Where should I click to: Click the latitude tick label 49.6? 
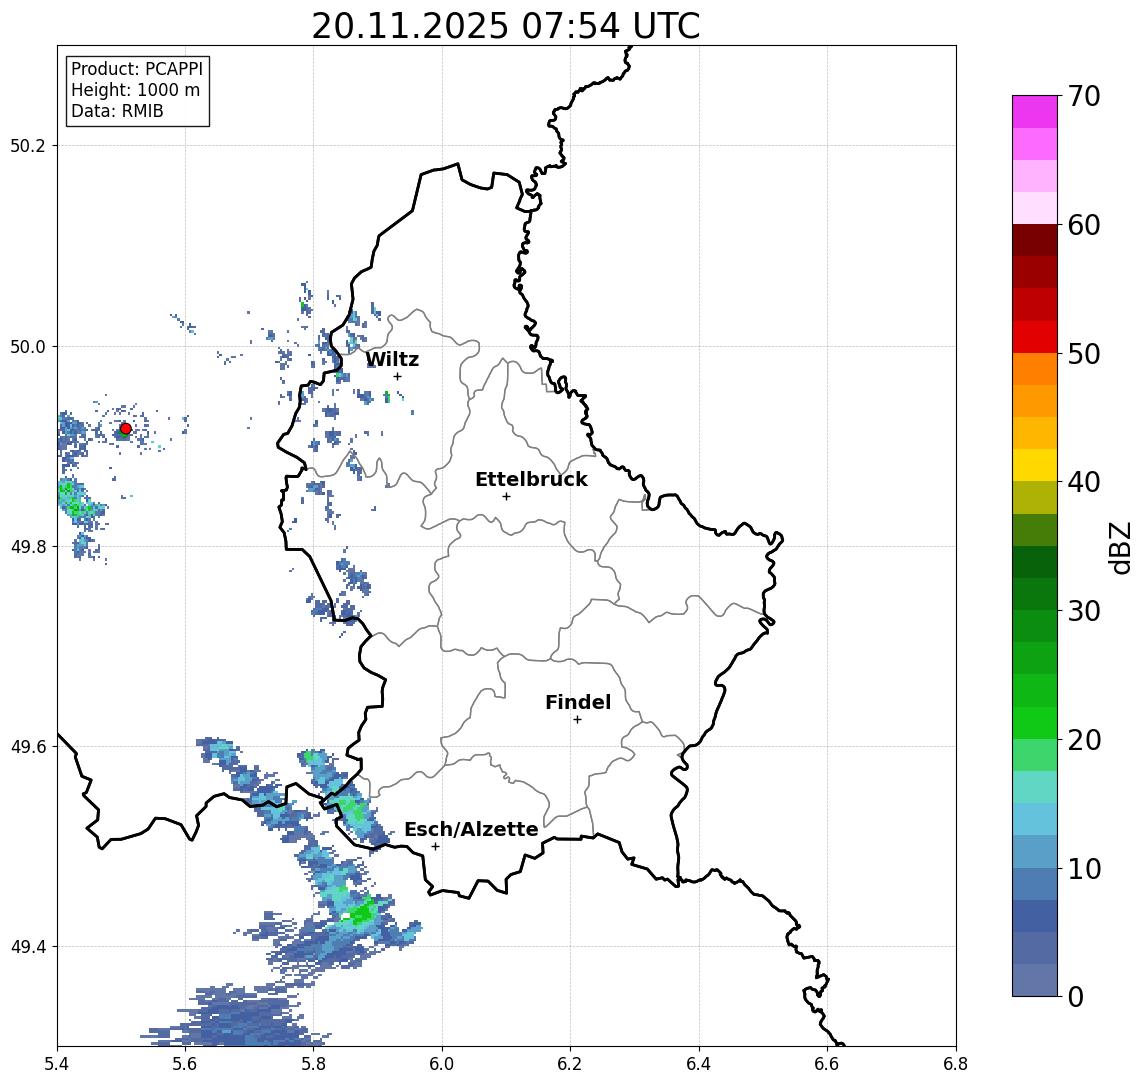tap(28, 747)
